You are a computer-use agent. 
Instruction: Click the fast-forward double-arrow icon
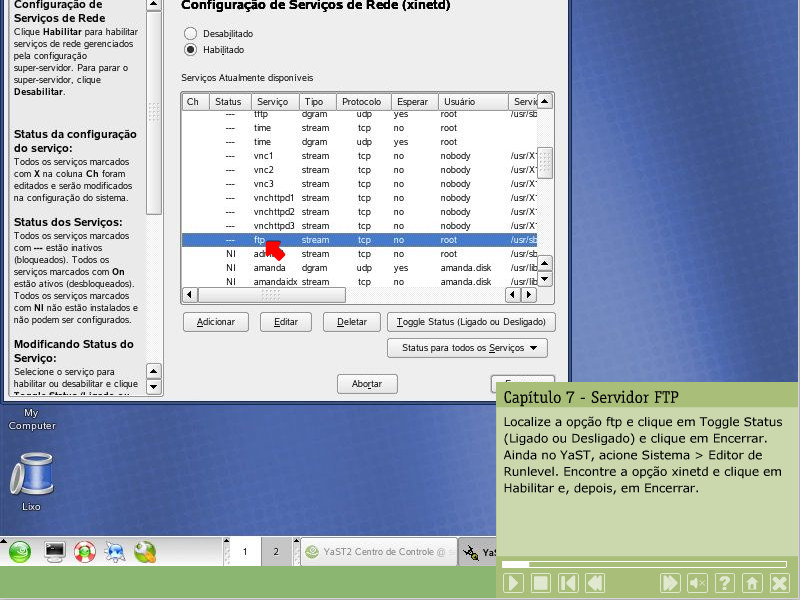click(x=671, y=583)
